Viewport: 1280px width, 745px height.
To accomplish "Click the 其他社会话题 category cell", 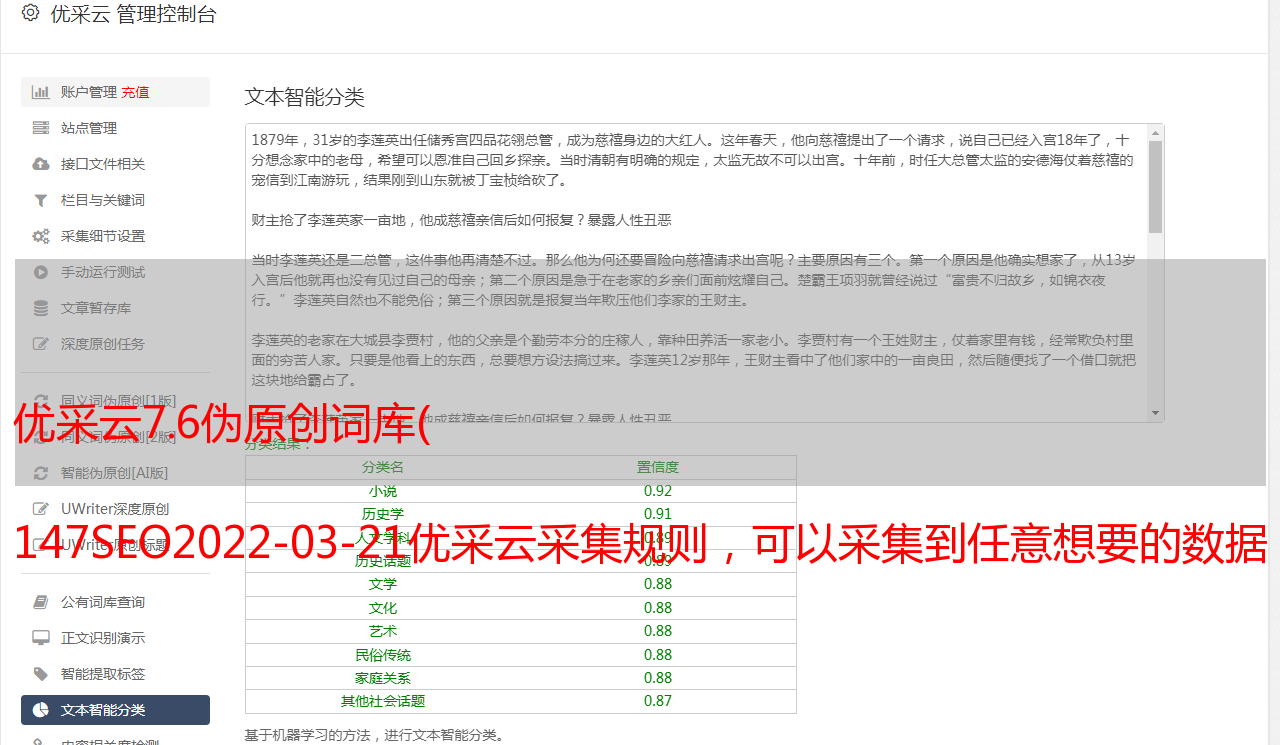I will pyautogui.click(x=383, y=701).
